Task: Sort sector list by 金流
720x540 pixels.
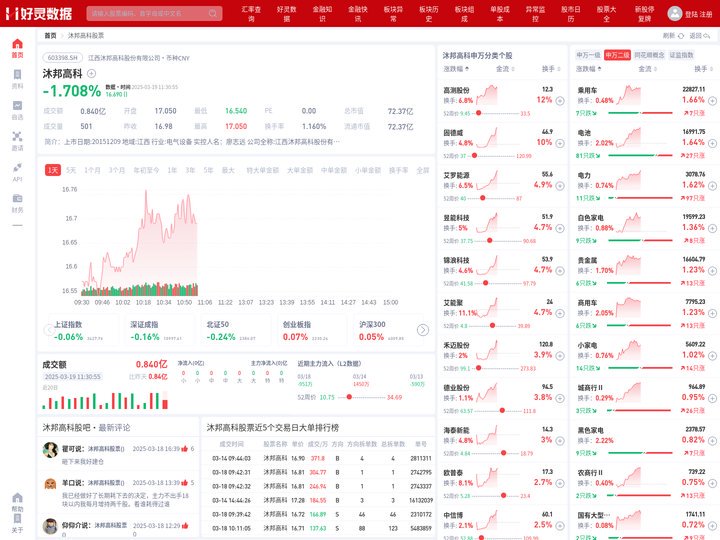Action: click(647, 69)
